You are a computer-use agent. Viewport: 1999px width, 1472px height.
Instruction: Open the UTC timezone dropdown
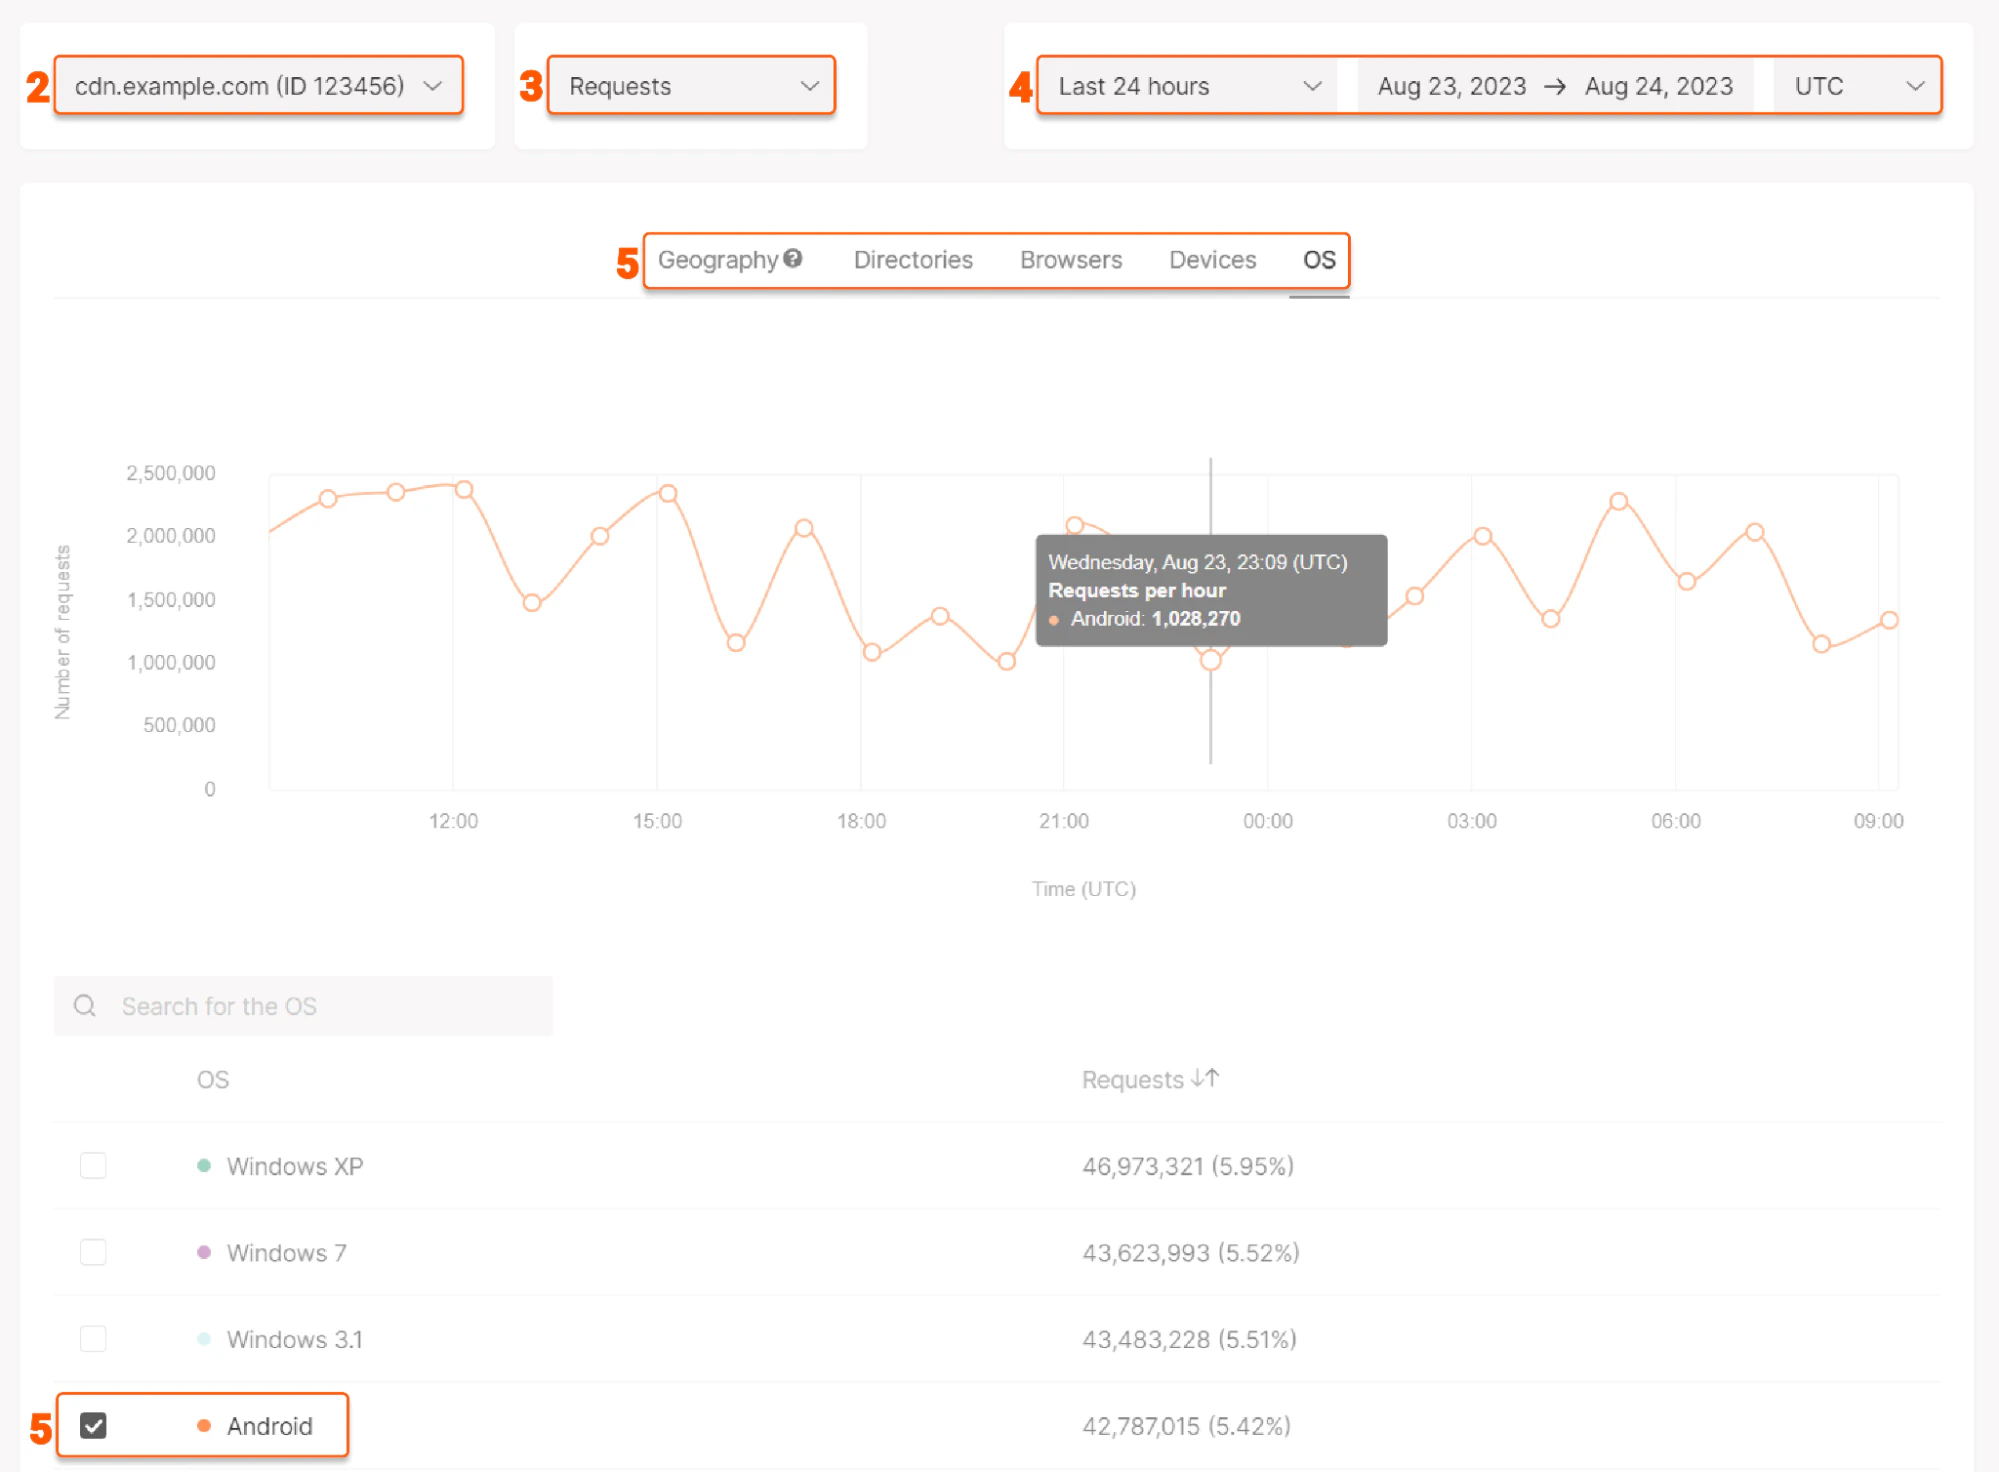1915,86
